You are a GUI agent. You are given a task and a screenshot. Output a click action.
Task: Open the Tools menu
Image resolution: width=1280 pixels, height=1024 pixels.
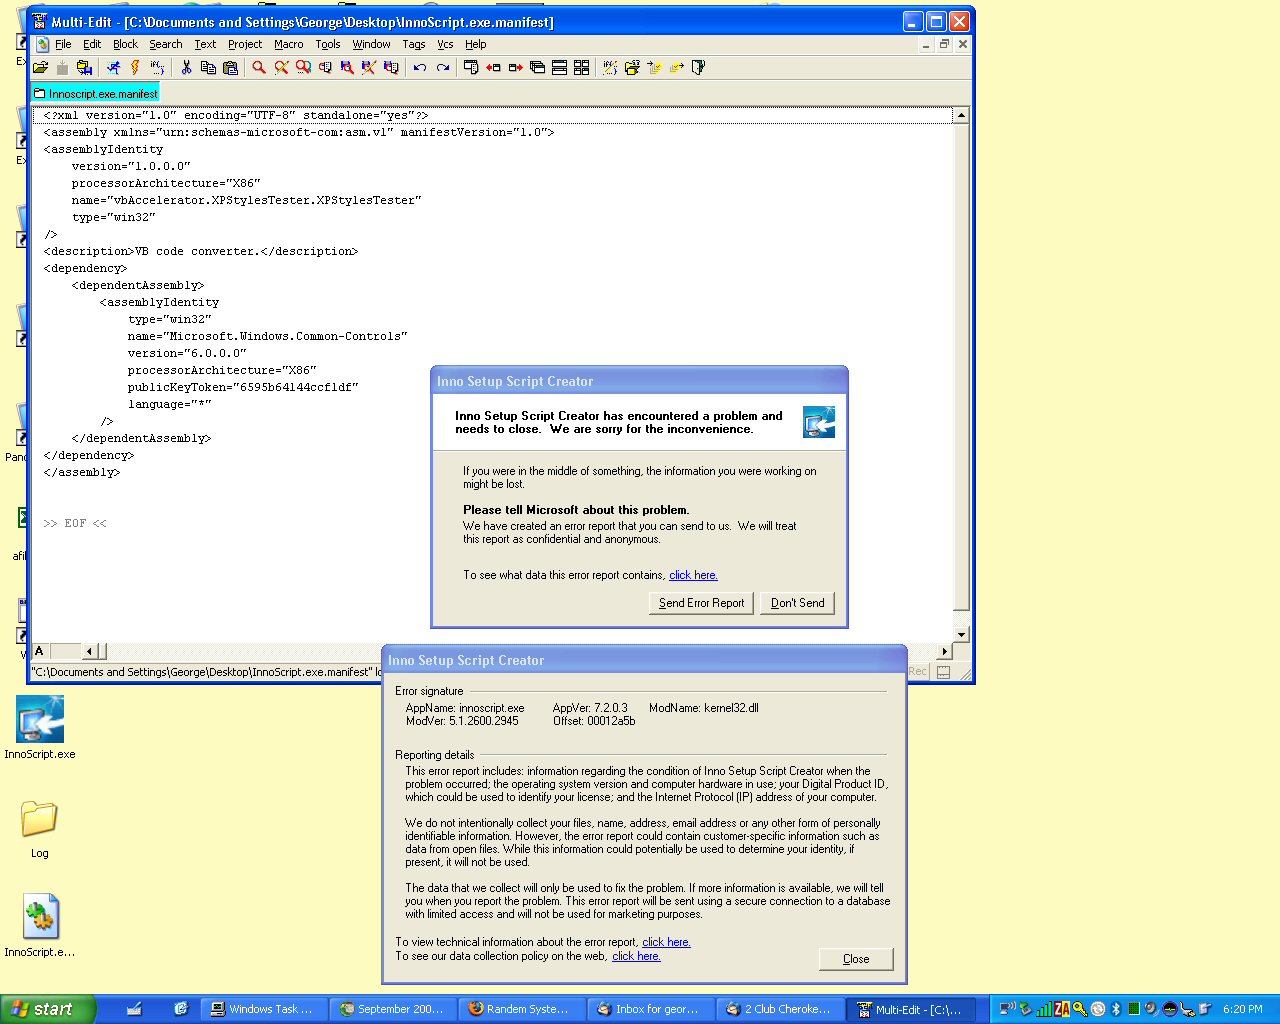click(x=328, y=44)
